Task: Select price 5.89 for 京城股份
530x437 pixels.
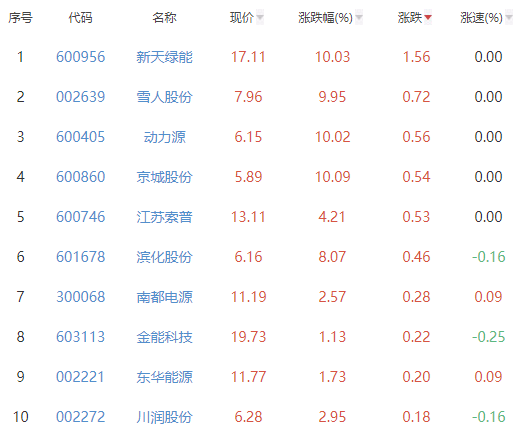Action: [248, 177]
